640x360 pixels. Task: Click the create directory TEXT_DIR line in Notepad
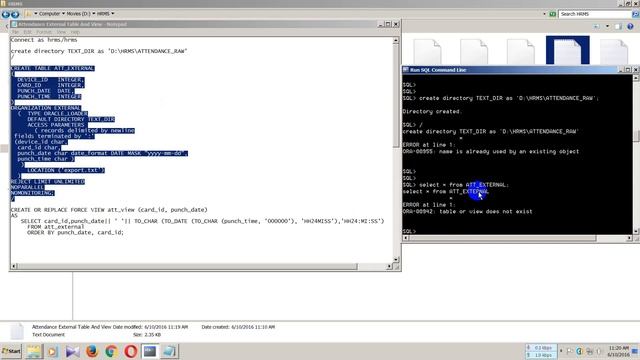(99, 51)
